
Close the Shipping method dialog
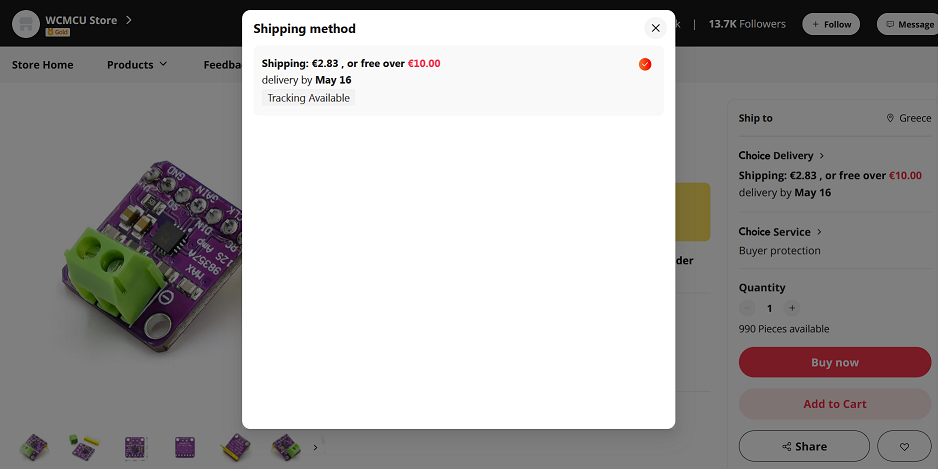[655, 28]
